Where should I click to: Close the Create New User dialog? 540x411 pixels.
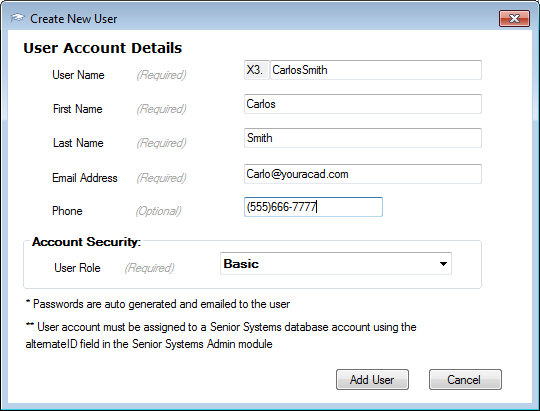(x=514, y=18)
